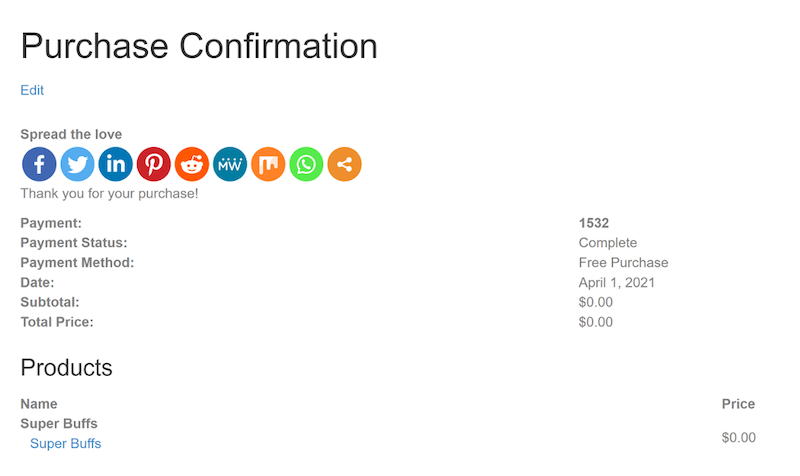Click the orange Mix share icon
Image resolution: width=800 pixels, height=476 pixels.
(268, 164)
